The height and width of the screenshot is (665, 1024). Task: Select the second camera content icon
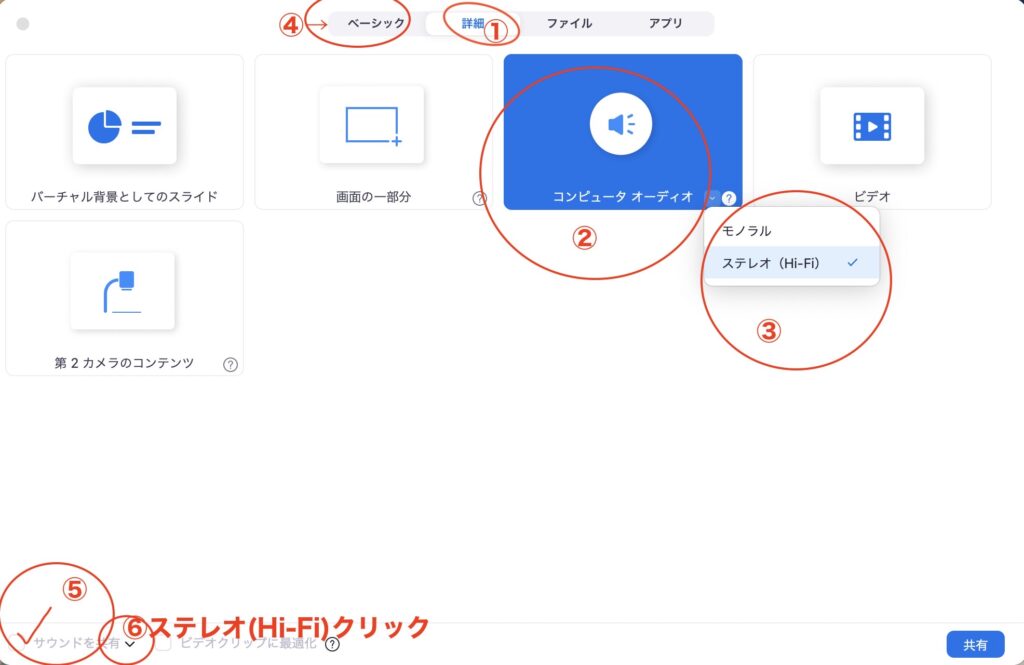coord(122,291)
